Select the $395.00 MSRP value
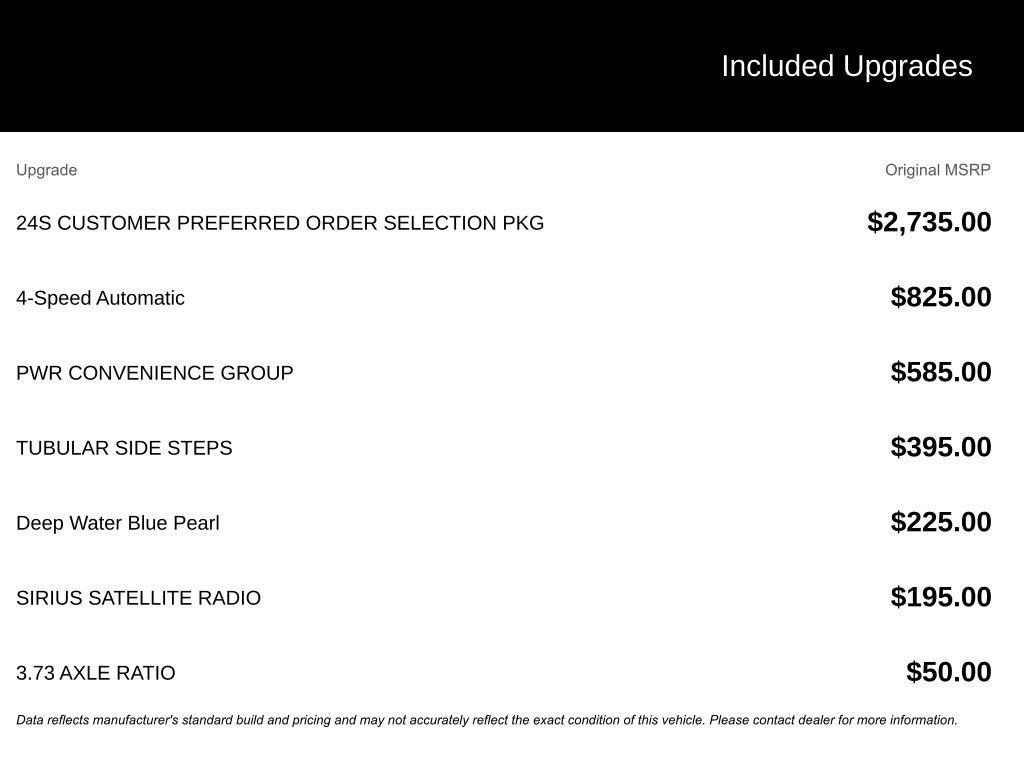This screenshot has height=768, width=1024. point(941,447)
